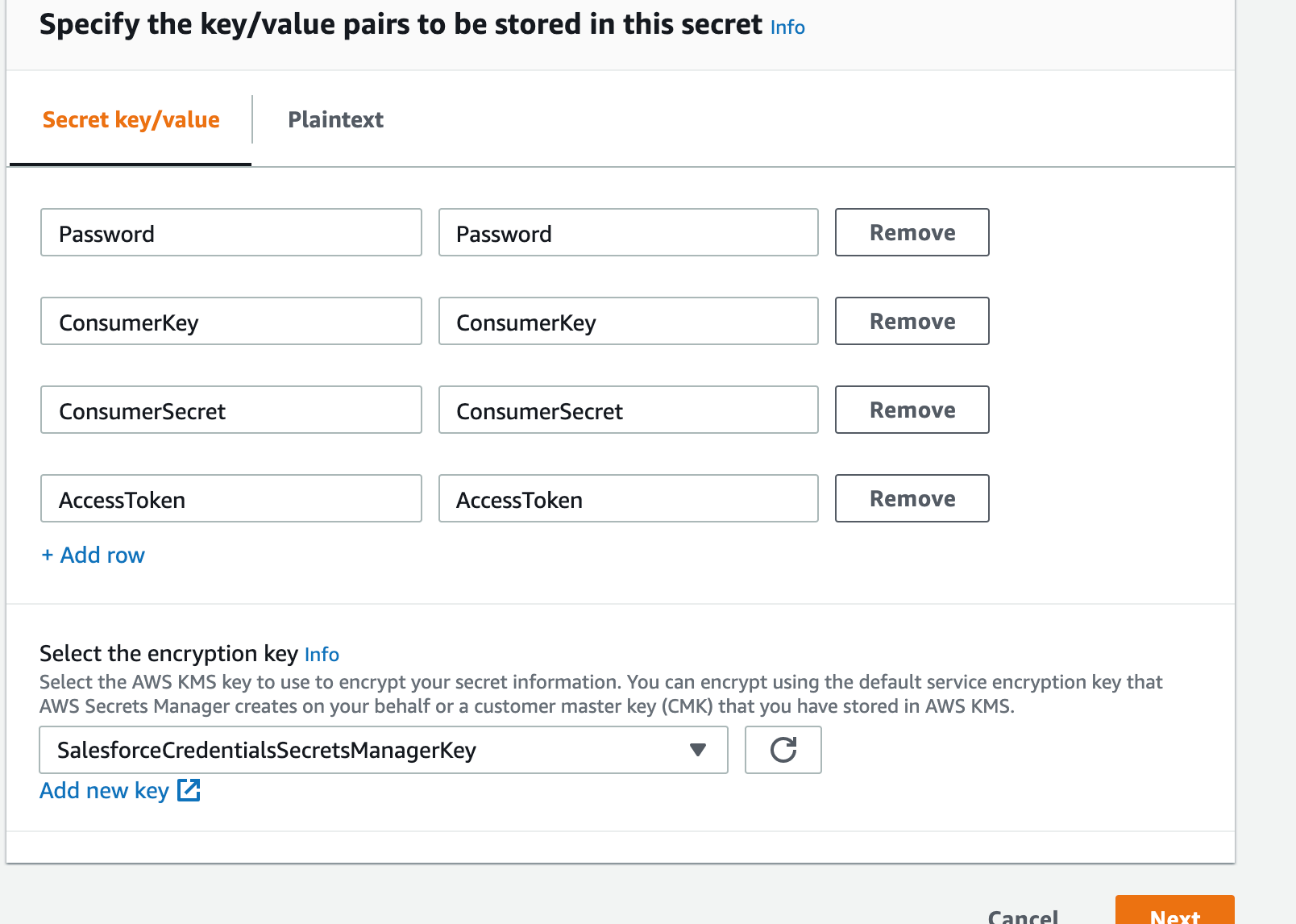Remove the ConsumerSecret row
The image size is (1296, 924).
pyautogui.click(x=912, y=410)
